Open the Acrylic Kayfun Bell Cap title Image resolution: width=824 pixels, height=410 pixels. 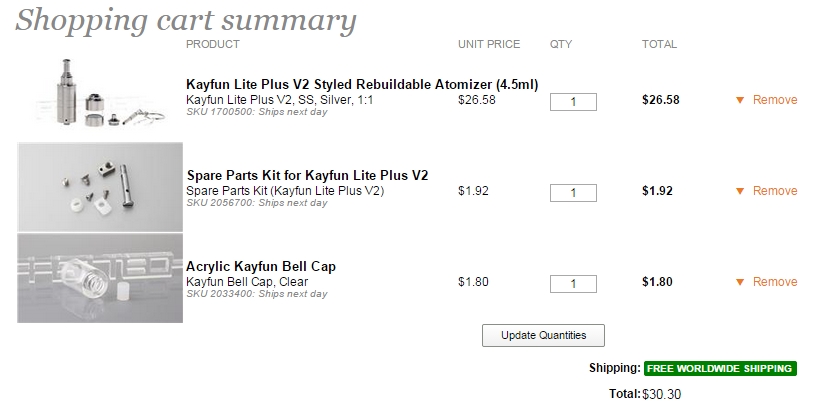[x=261, y=266]
